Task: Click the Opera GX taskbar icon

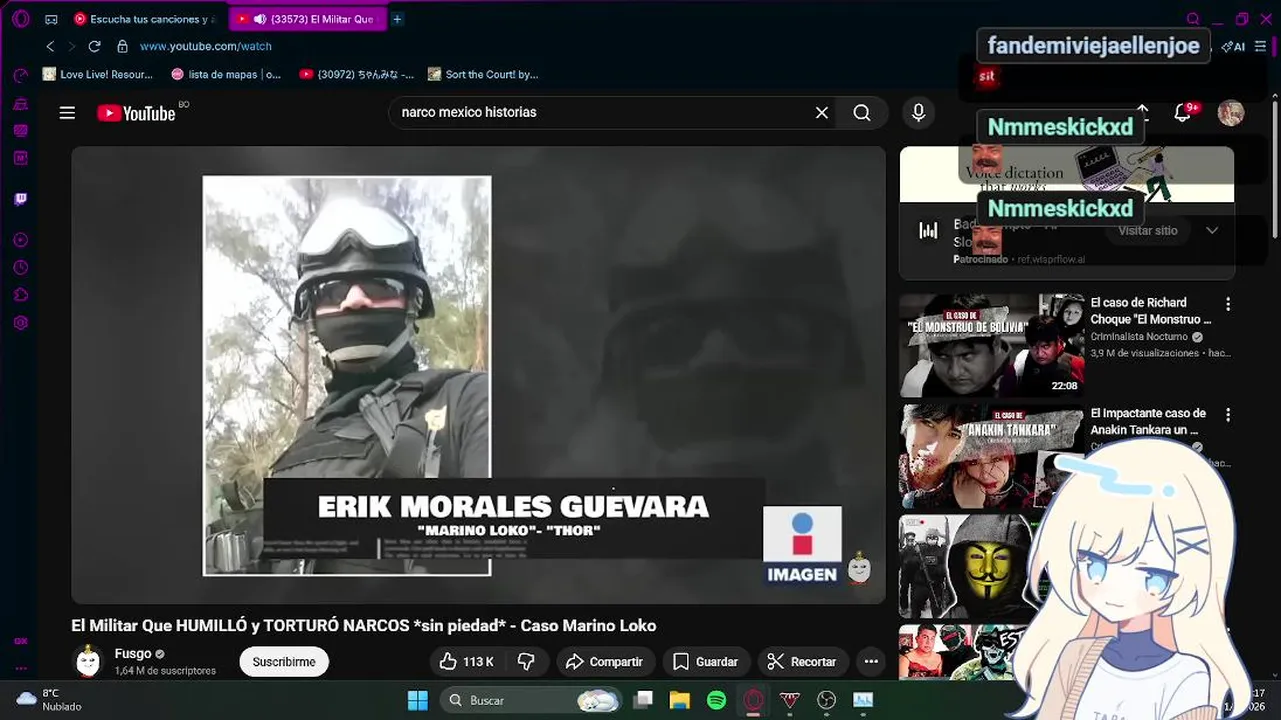Action: tap(753, 700)
